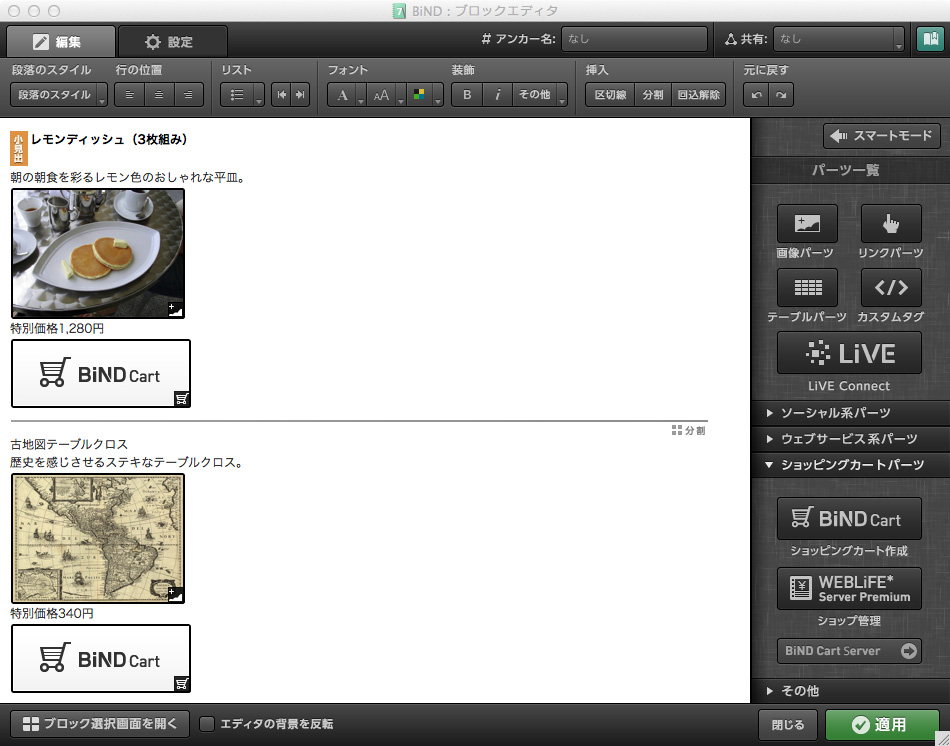
Task: Open WEBLiFE Server Premium shop management
Action: pos(849,588)
